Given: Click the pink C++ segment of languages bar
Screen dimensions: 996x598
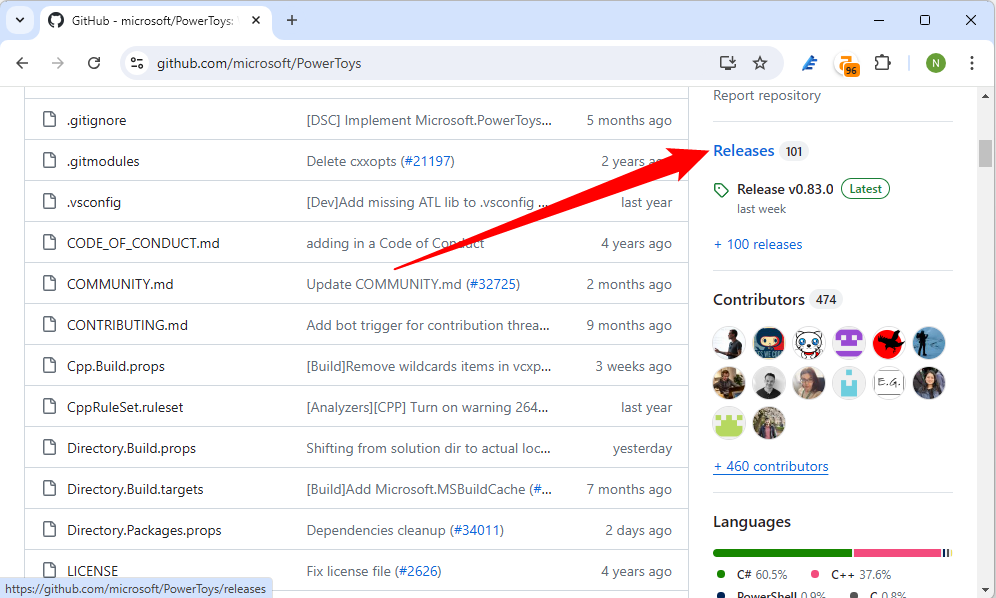Looking at the screenshot, I should (897, 553).
